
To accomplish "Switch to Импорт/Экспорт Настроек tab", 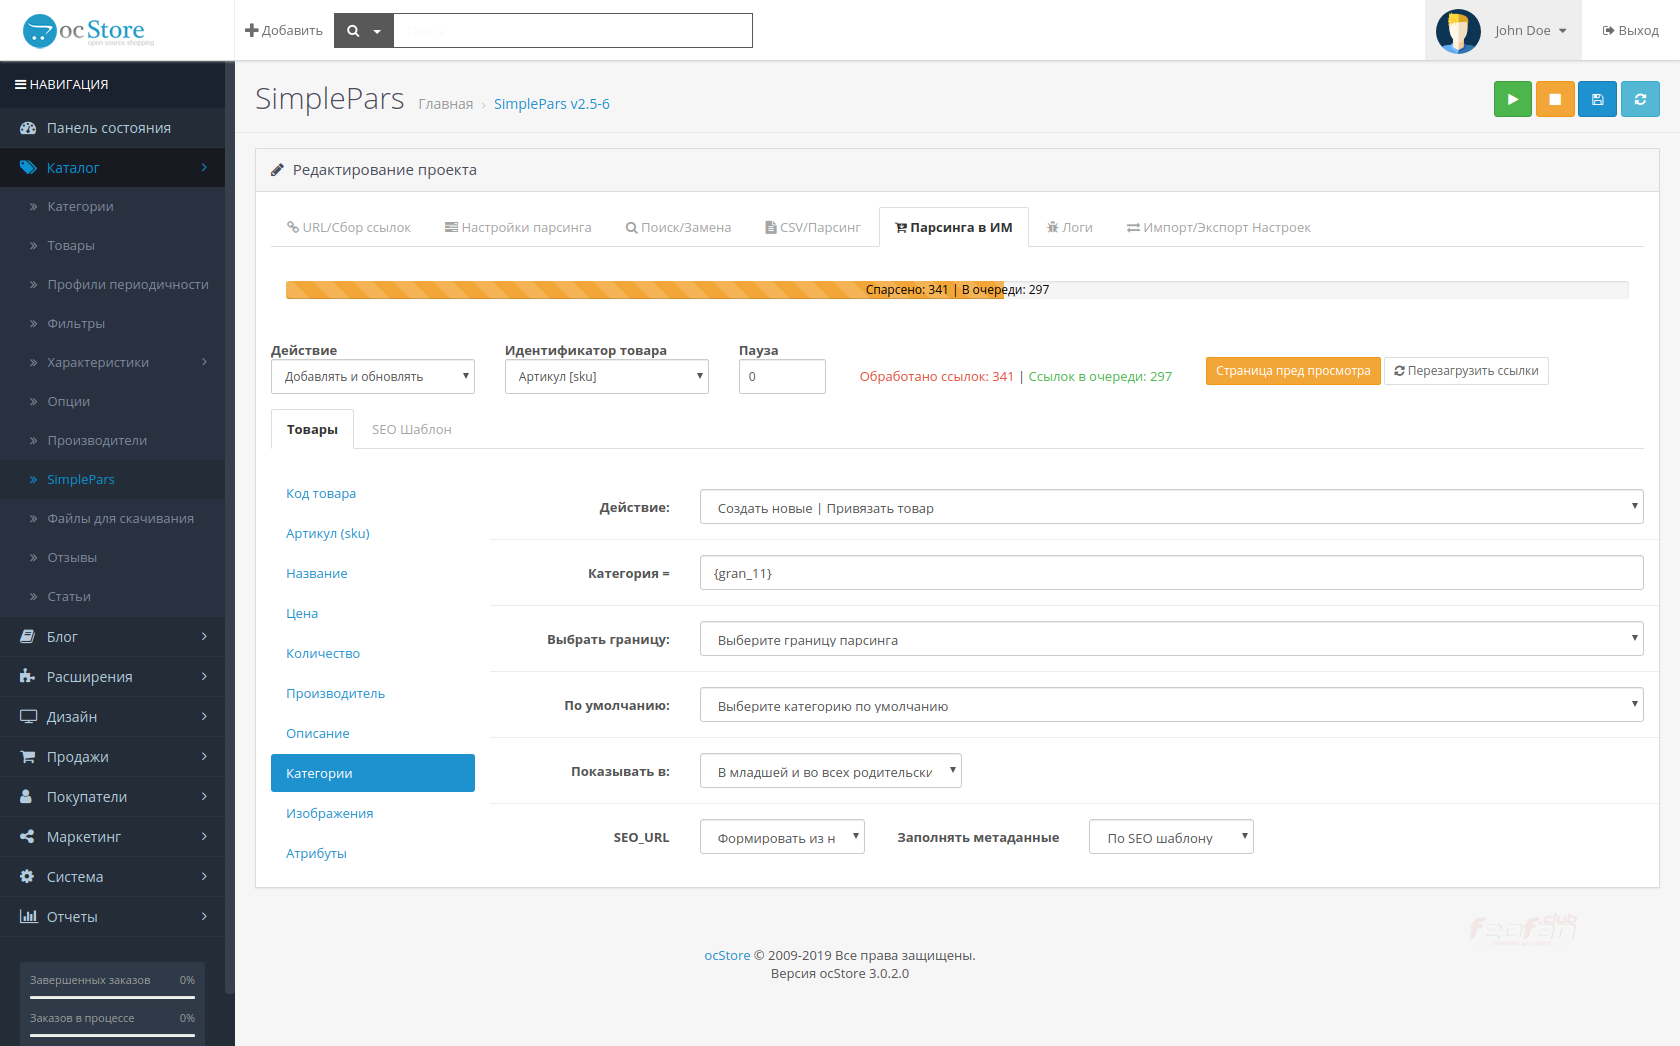I will pos(1218,228).
